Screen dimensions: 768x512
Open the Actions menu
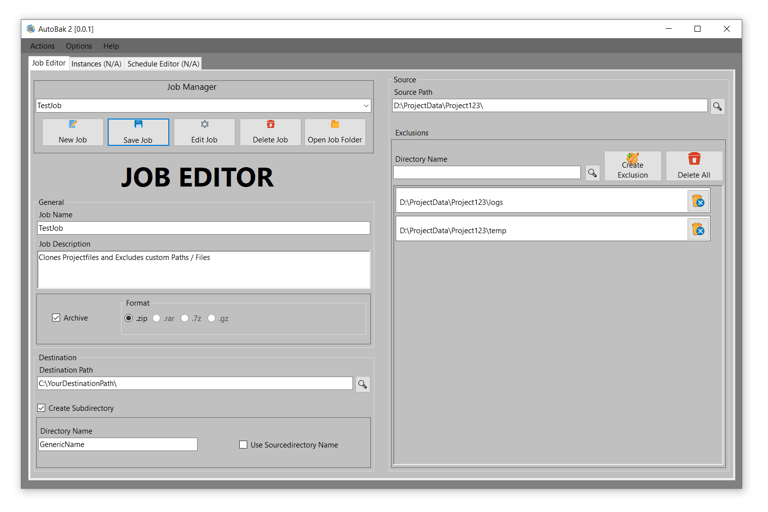point(42,46)
